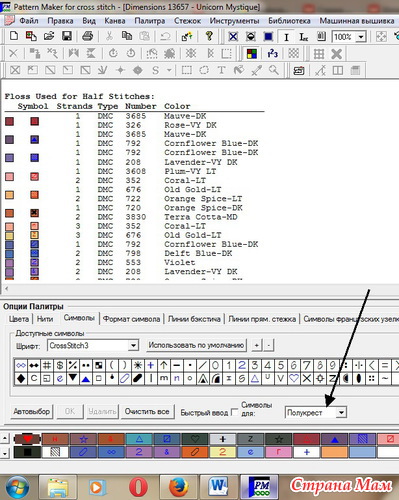Screen dimensions: 399x500
Task: Click 'Использовать по умолчанию' button
Action: click(196, 345)
